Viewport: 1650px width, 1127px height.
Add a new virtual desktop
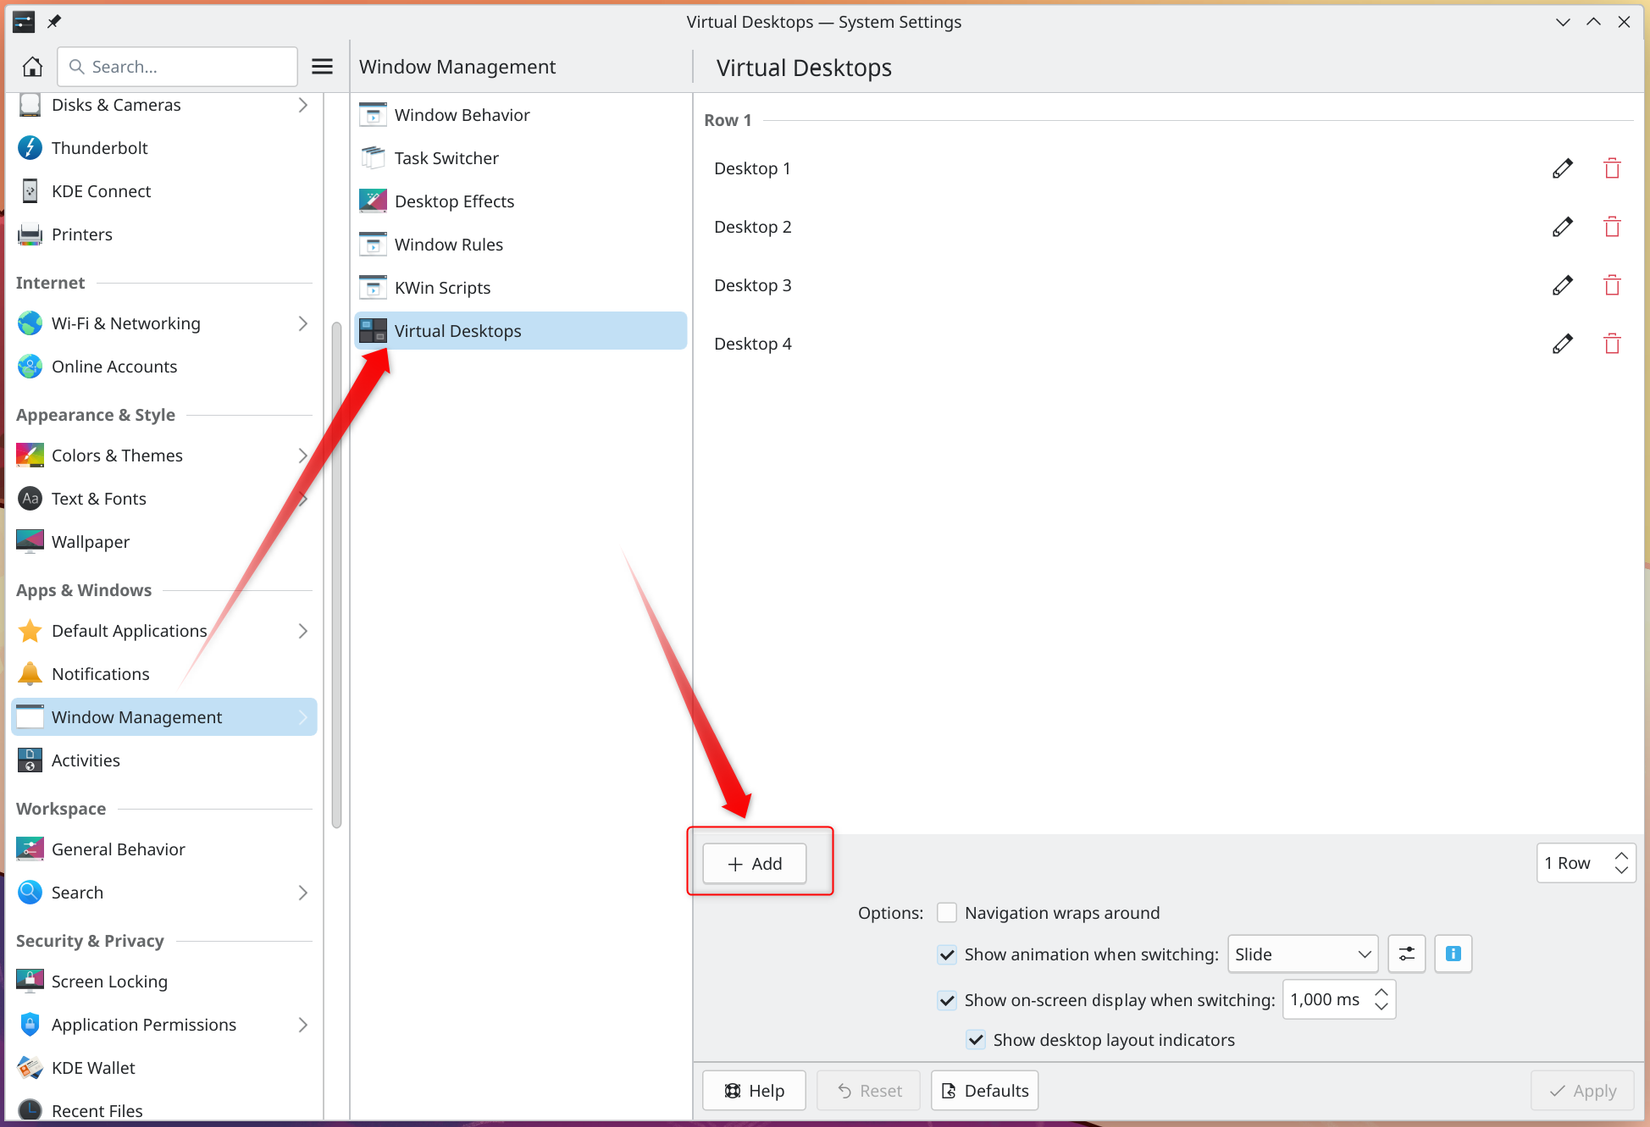[x=754, y=863]
